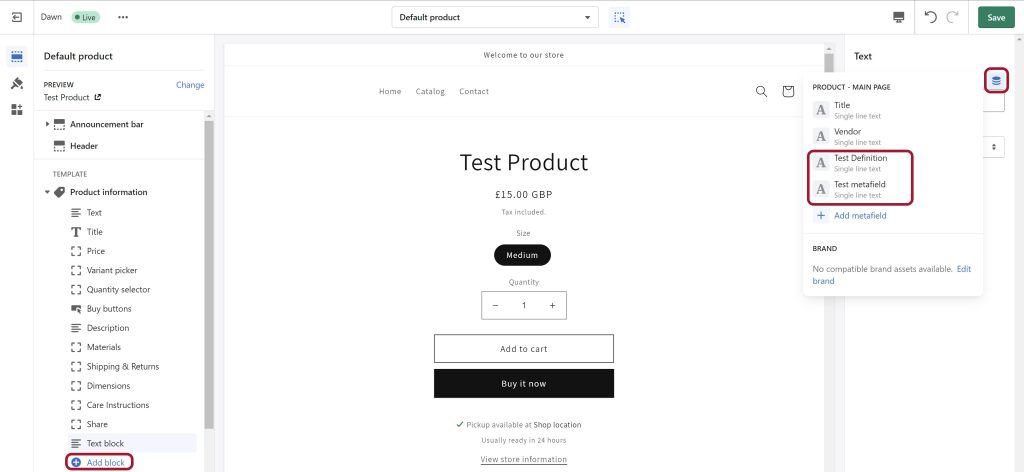Click the dynamic source database icon

click(x=996, y=81)
